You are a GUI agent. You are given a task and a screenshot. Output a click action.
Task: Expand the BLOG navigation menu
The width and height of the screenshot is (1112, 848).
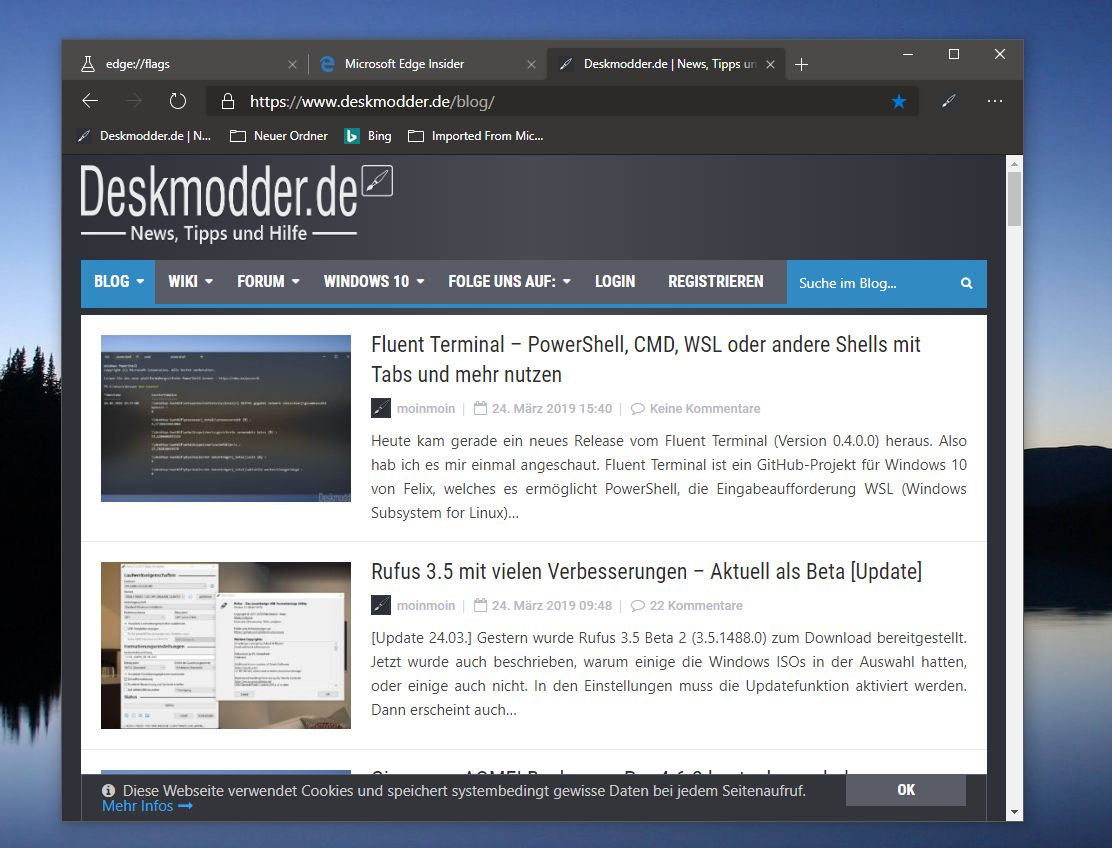118,281
